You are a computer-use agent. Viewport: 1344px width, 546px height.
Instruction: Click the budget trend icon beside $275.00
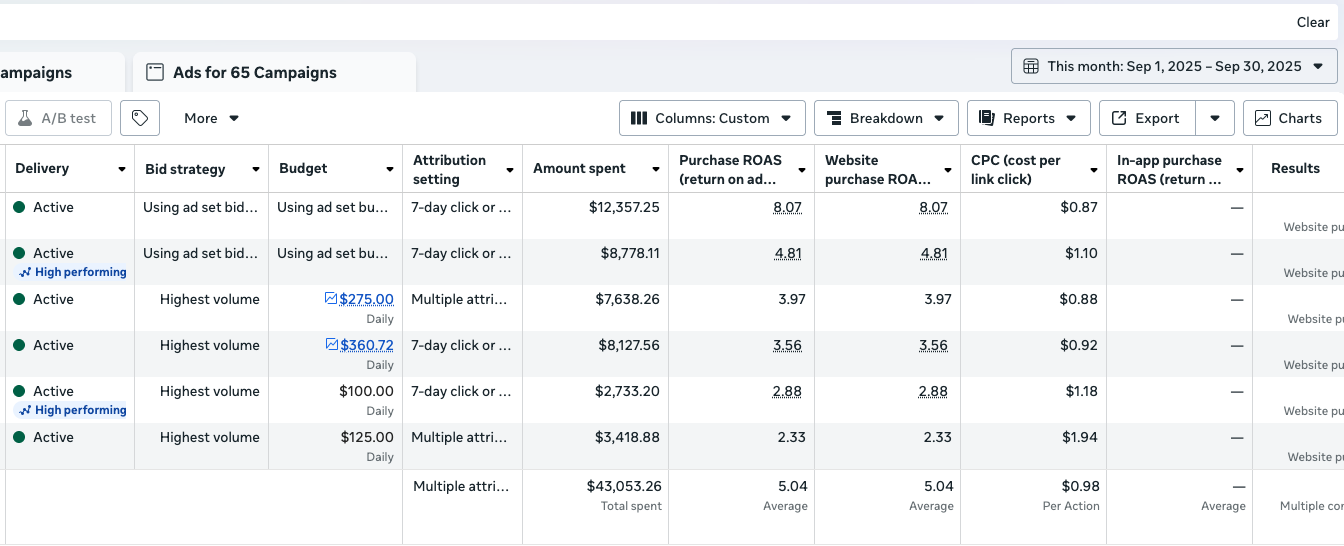coord(331,299)
